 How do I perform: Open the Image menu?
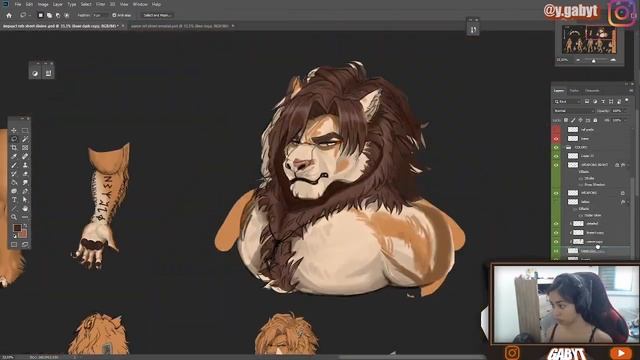click(43, 4)
